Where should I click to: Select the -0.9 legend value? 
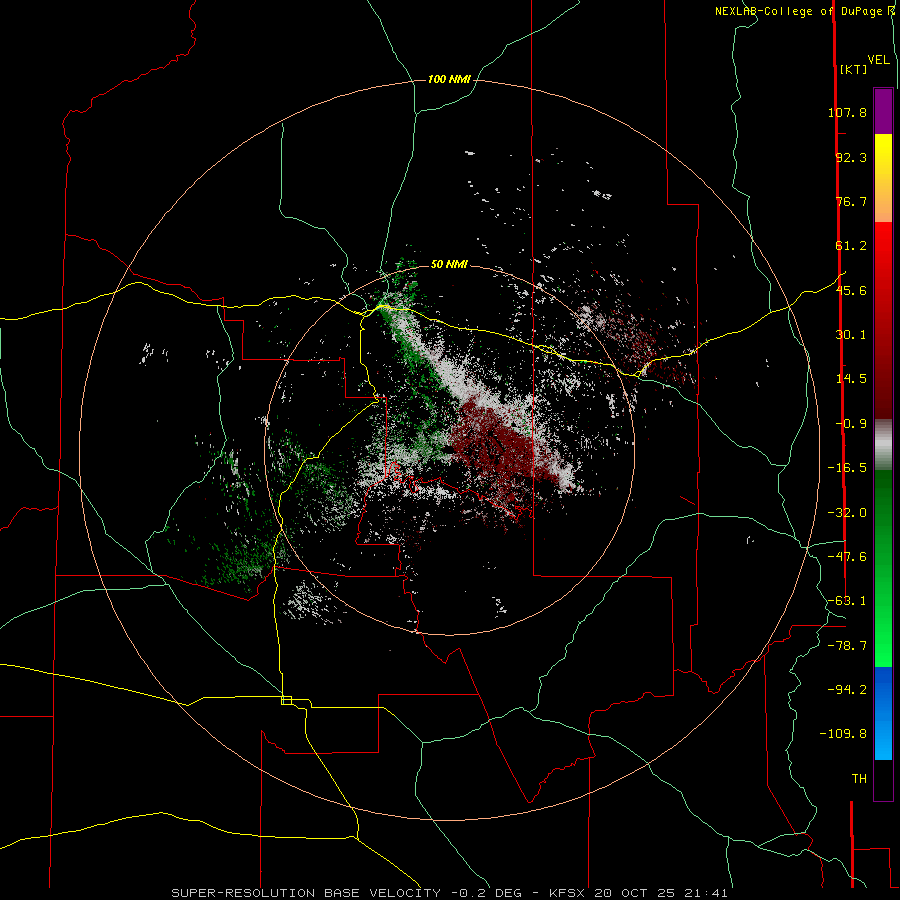coord(851,424)
